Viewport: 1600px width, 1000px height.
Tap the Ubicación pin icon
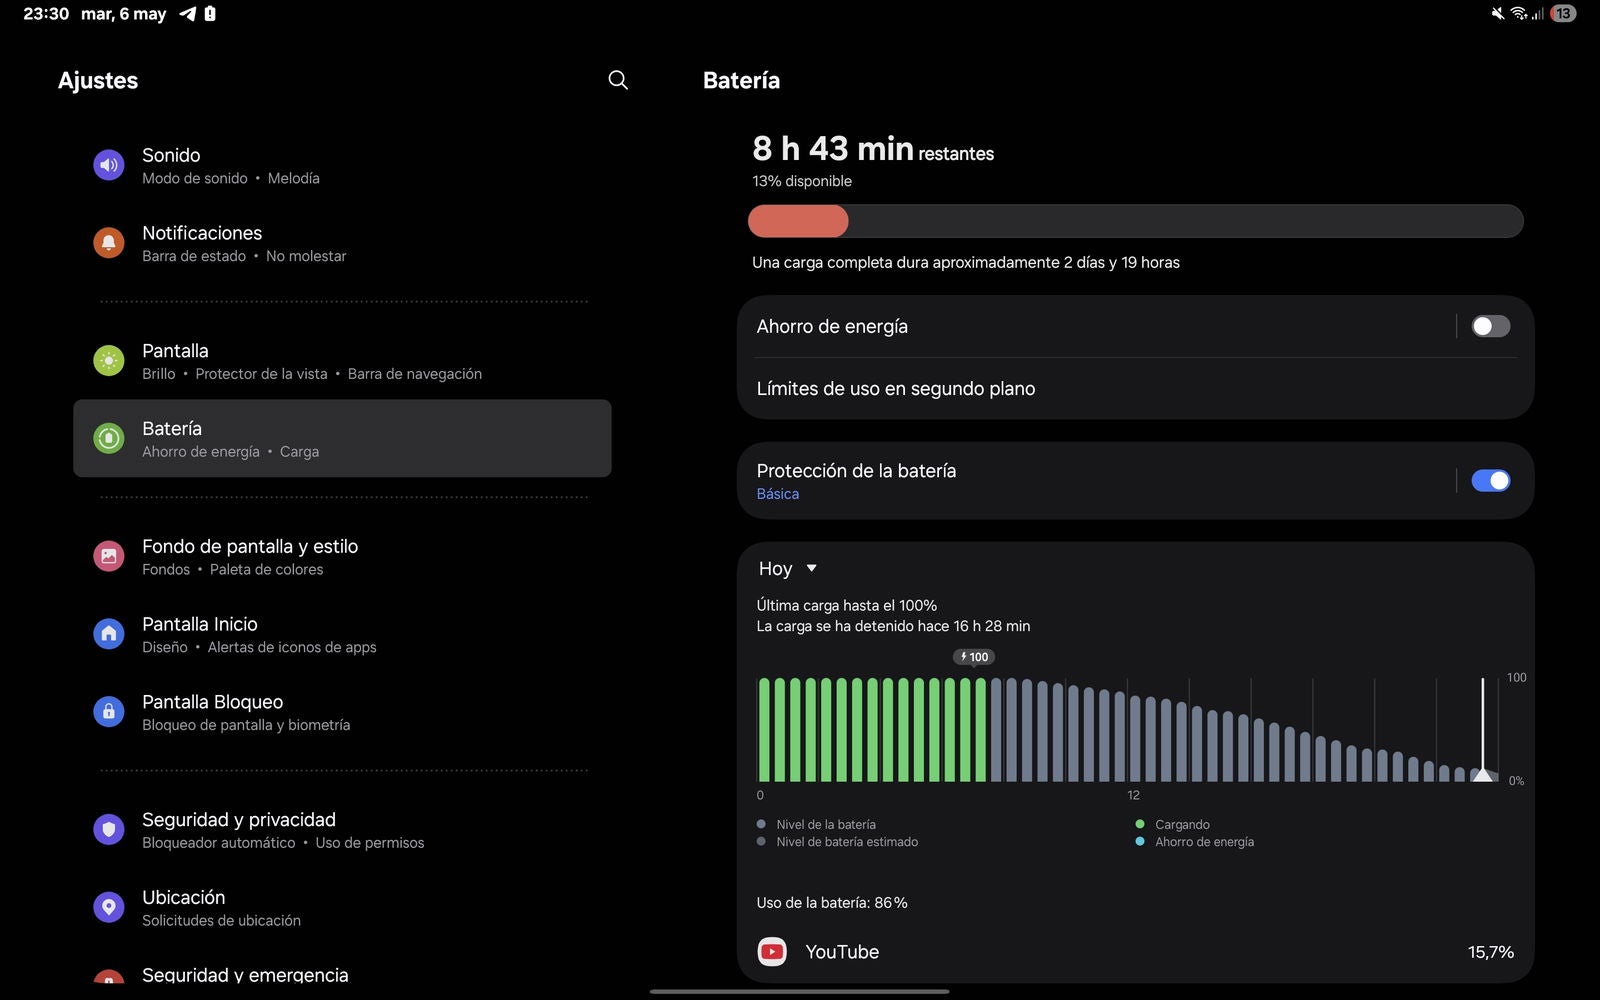pos(109,907)
